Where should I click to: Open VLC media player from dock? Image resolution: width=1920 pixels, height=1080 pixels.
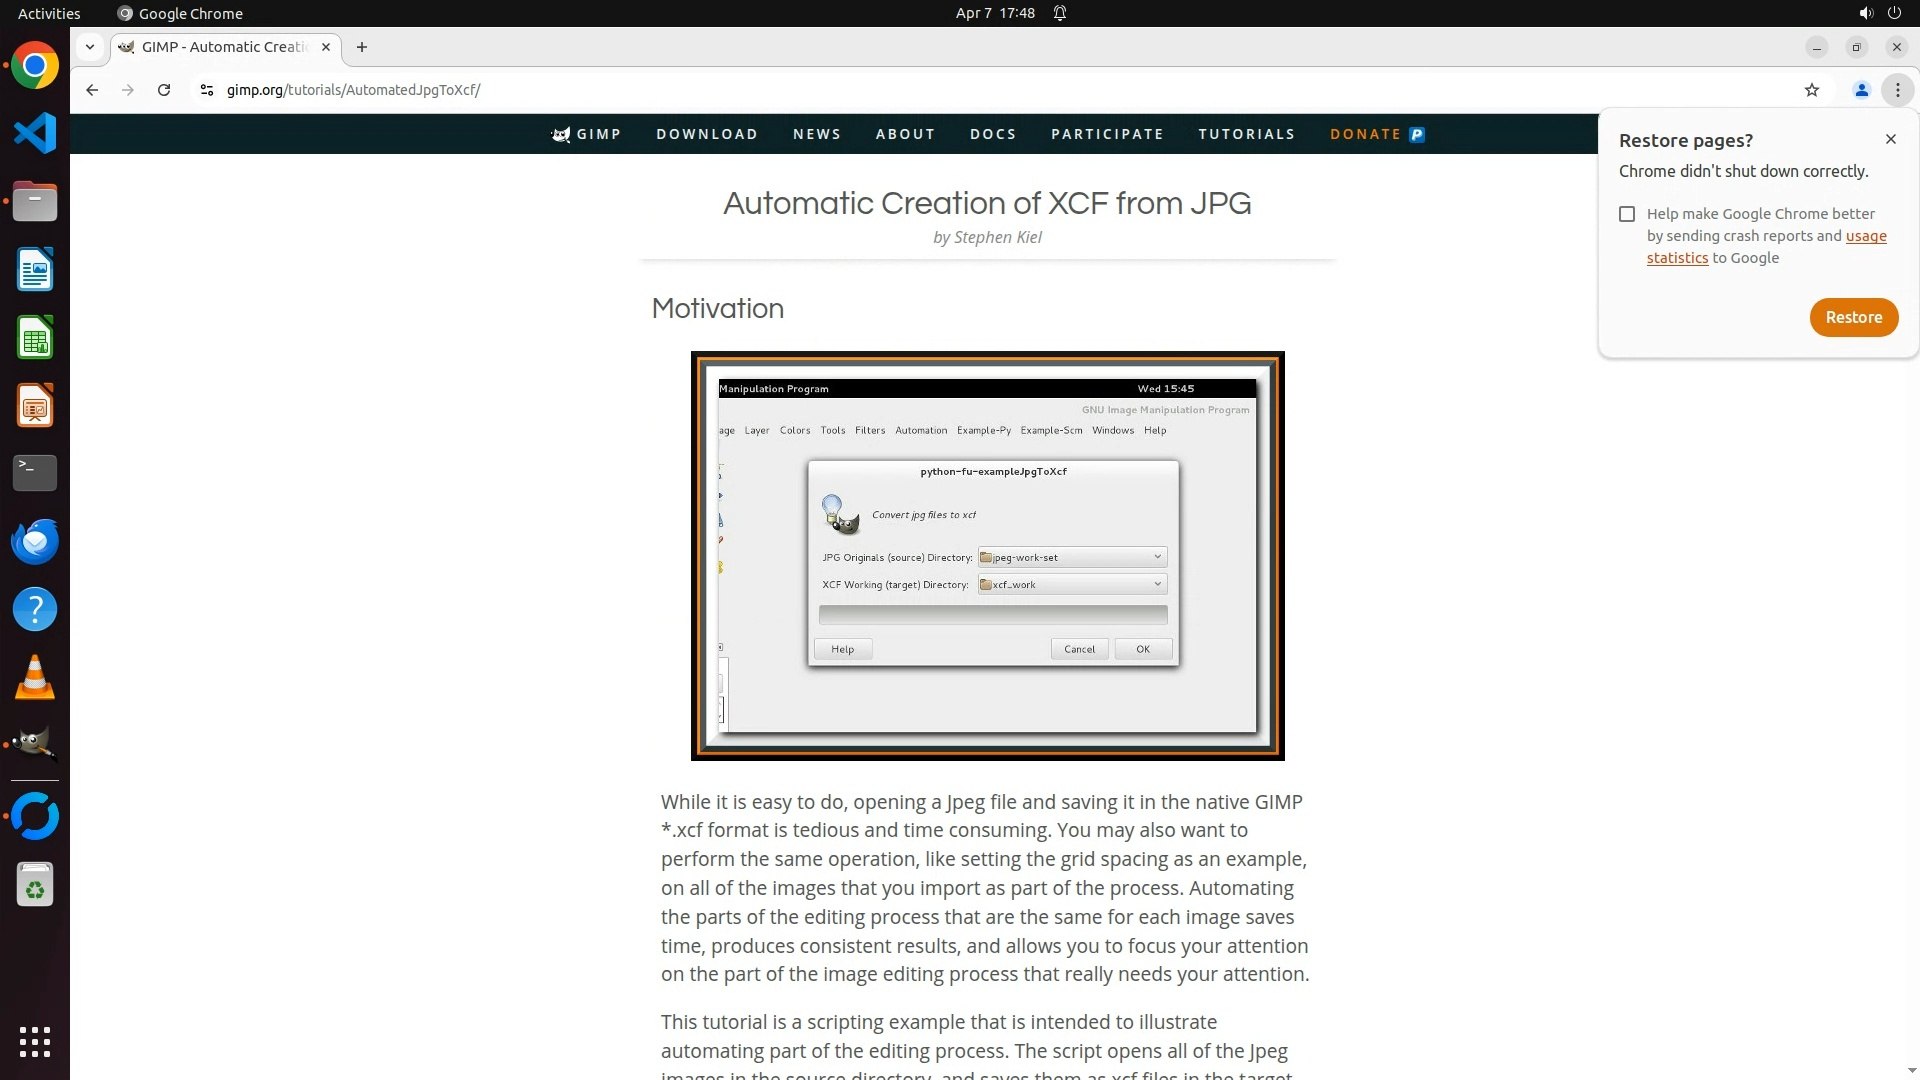(x=35, y=678)
